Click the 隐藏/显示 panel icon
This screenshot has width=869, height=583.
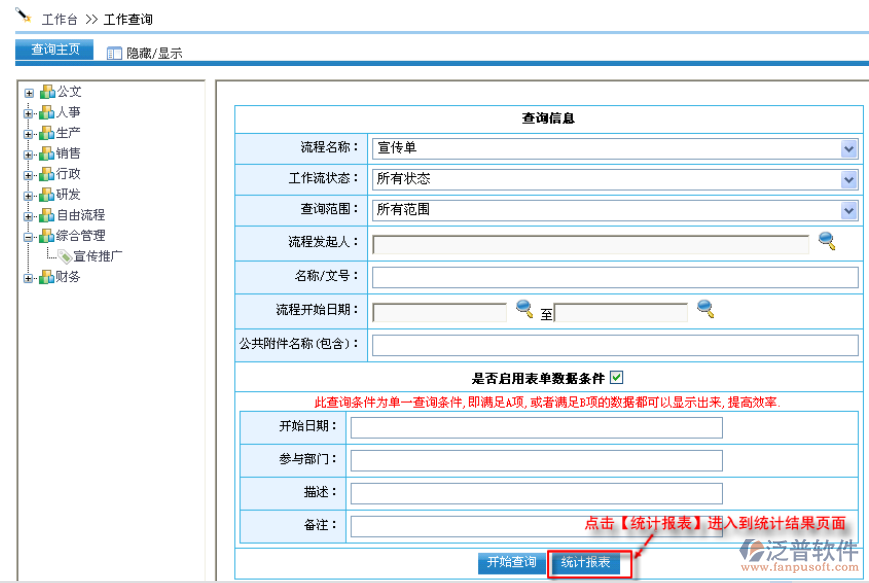tap(114, 53)
